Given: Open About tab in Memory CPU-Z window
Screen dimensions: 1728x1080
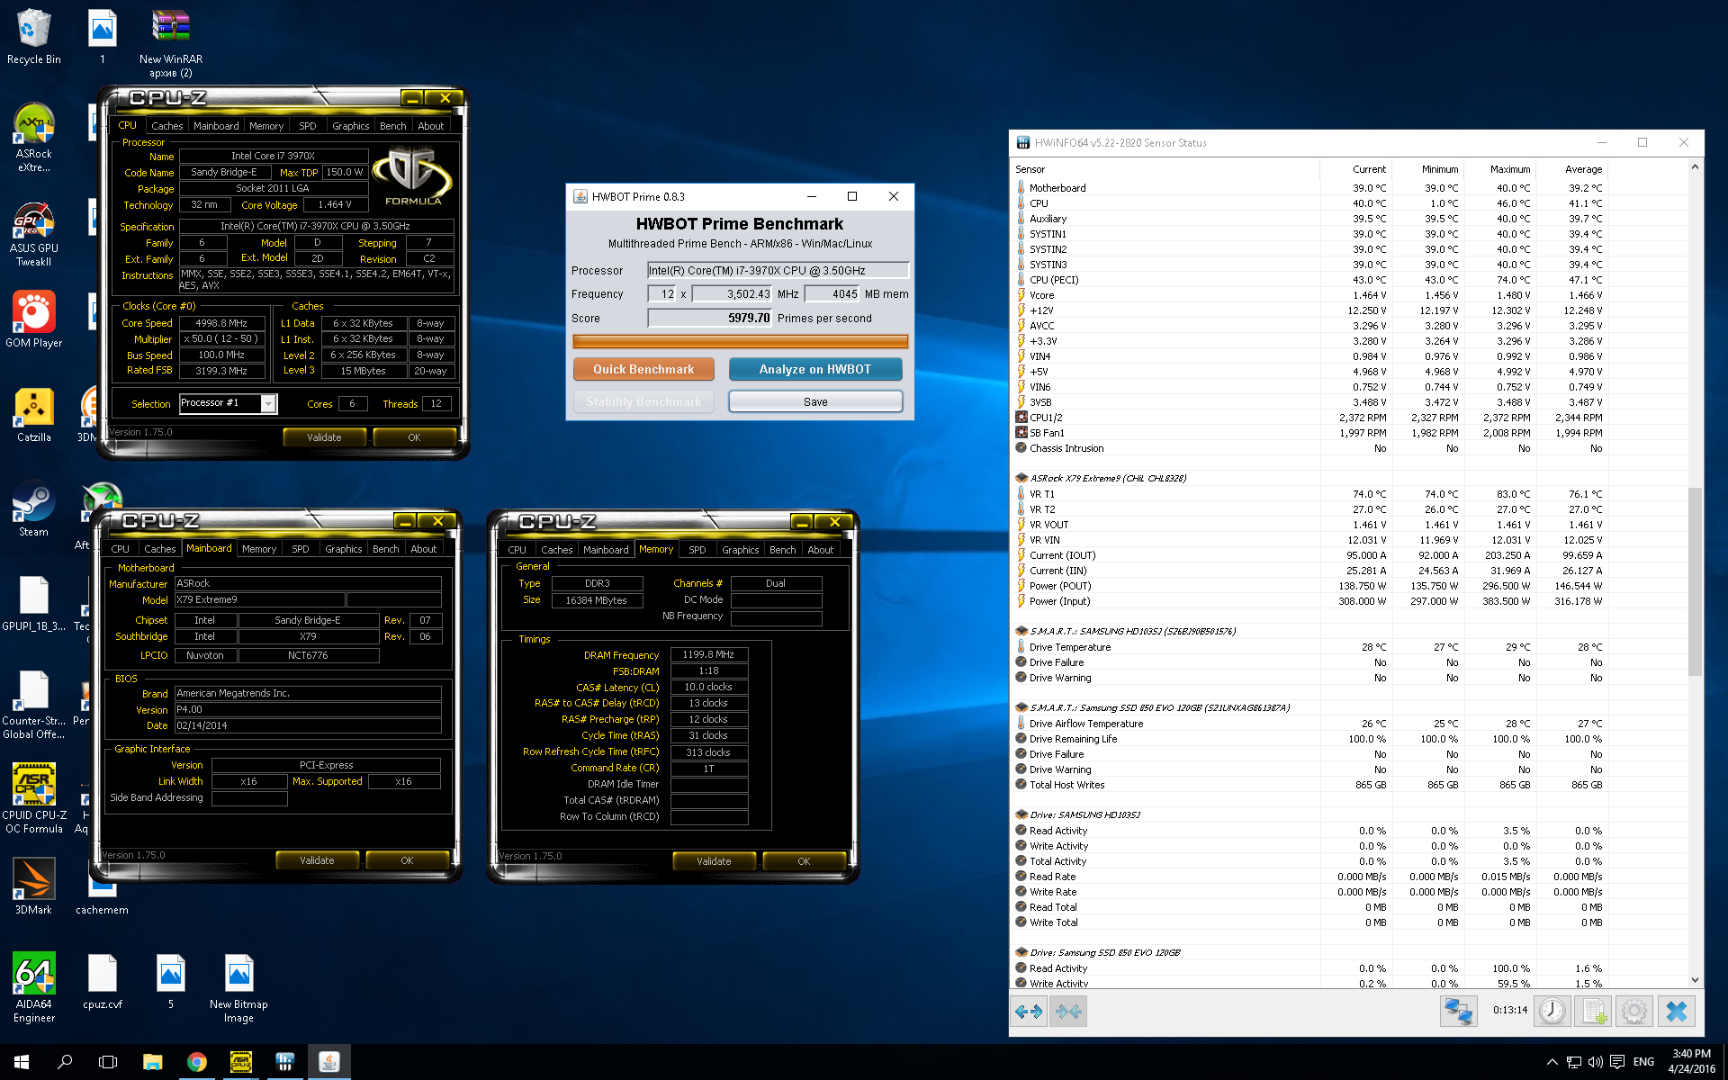Looking at the screenshot, I should point(820,550).
